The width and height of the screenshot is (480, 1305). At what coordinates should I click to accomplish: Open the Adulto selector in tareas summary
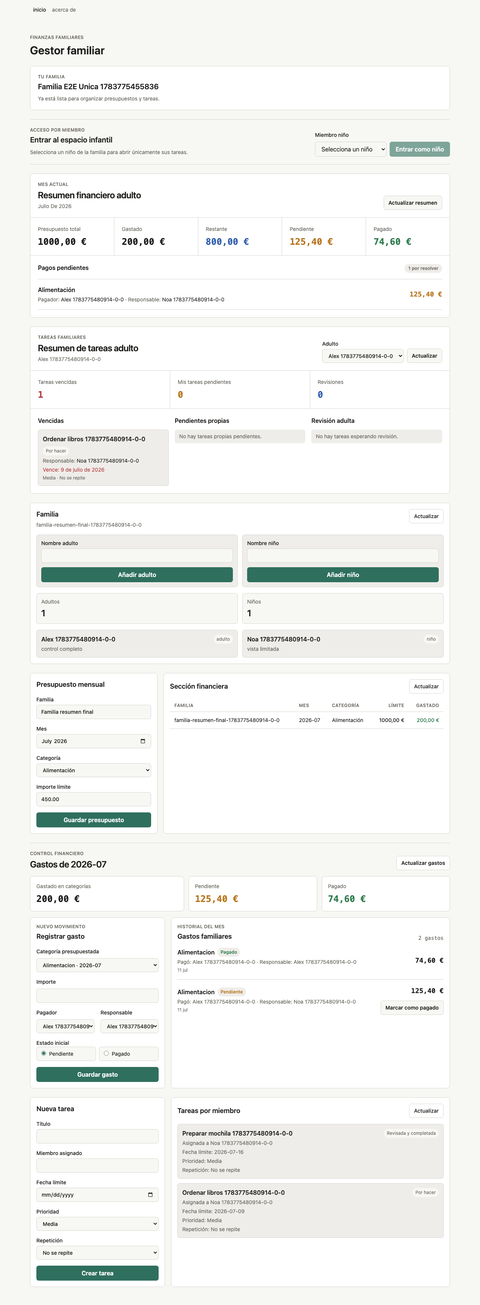pyautogui.click(x=363, y=355)
